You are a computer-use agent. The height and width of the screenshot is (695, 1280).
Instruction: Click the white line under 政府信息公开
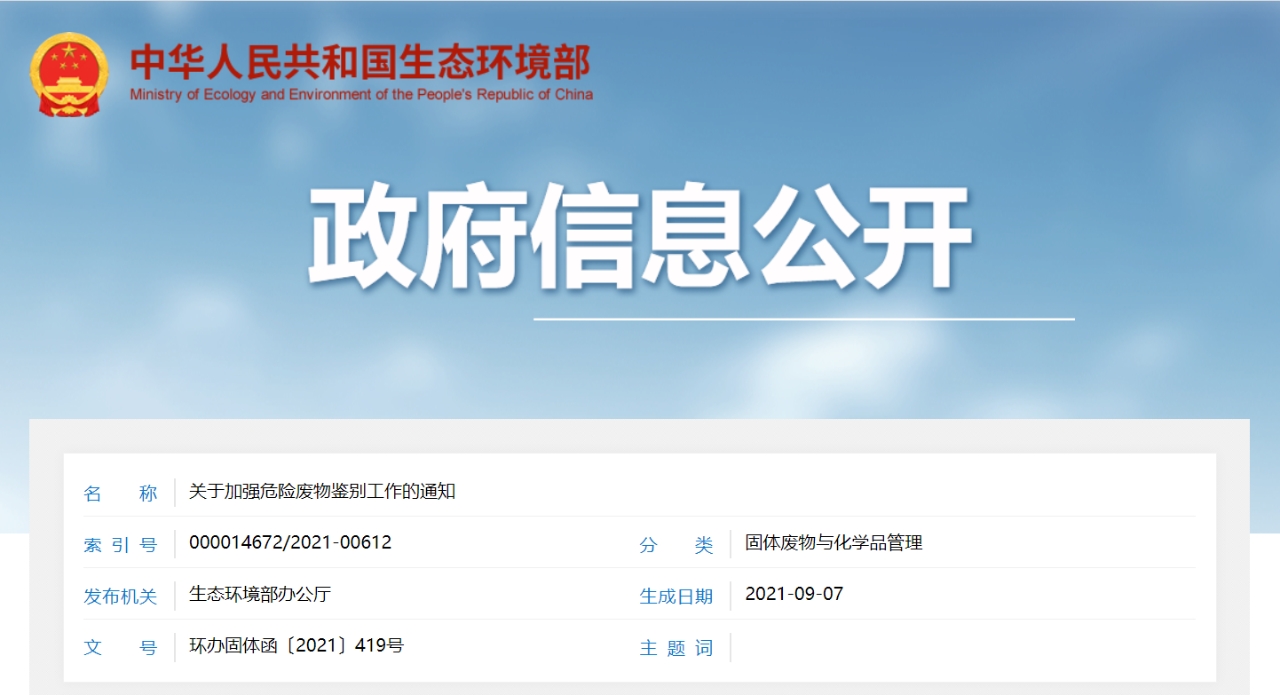click(x=804, y=319)
